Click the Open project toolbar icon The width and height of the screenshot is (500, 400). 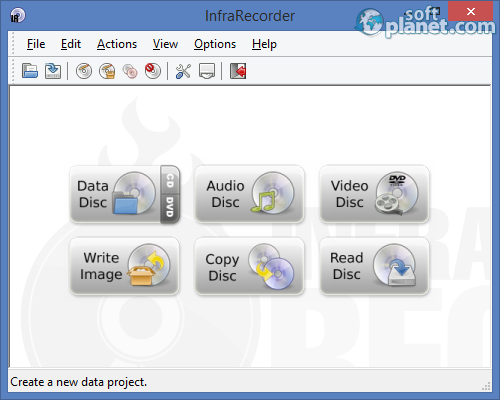point(30,71)
